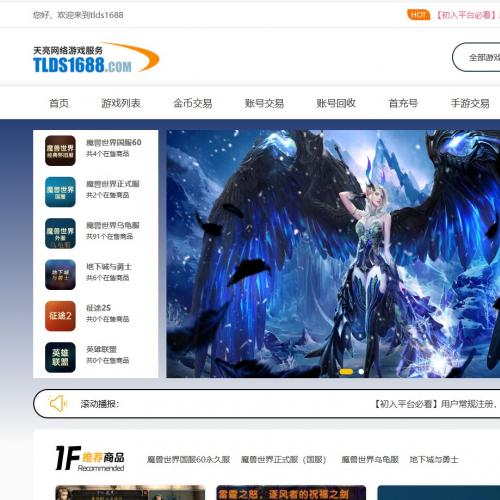The width and height of the screenshot is (500, 500).
Task: Click the orange HOT badge
Action: click(418, 15)
